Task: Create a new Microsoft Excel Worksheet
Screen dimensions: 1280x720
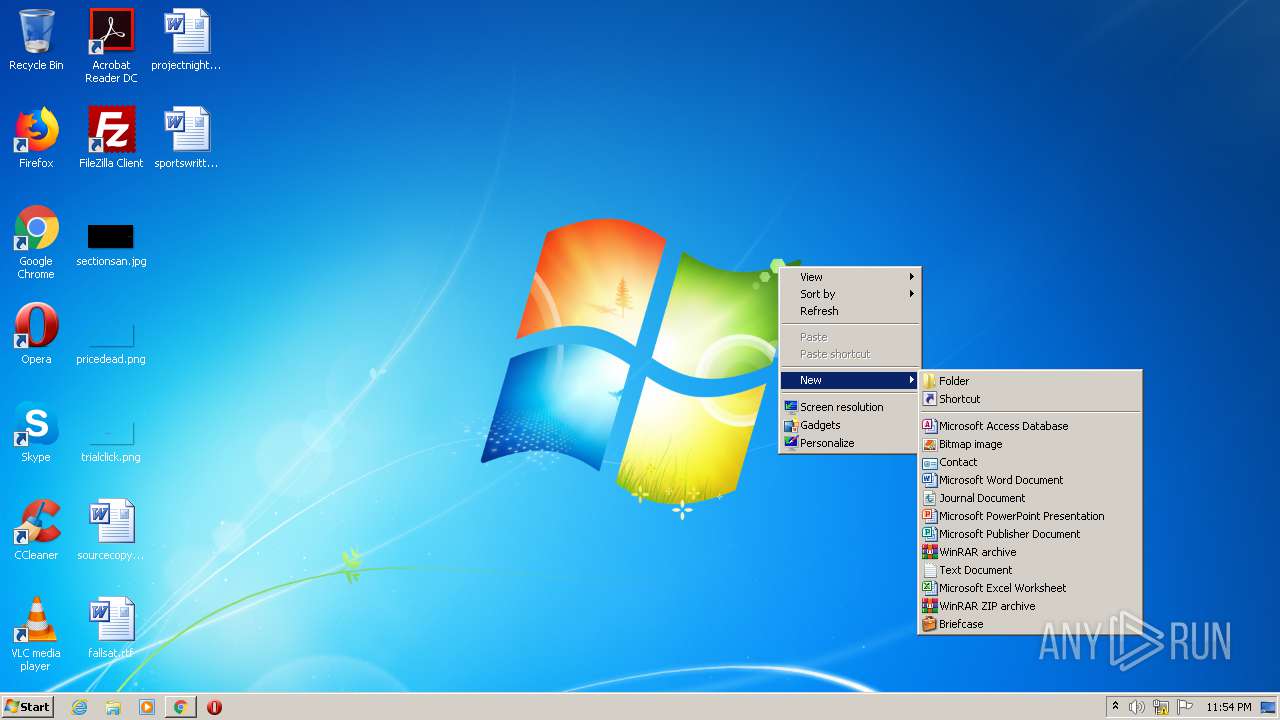Action: (1030, 588)
